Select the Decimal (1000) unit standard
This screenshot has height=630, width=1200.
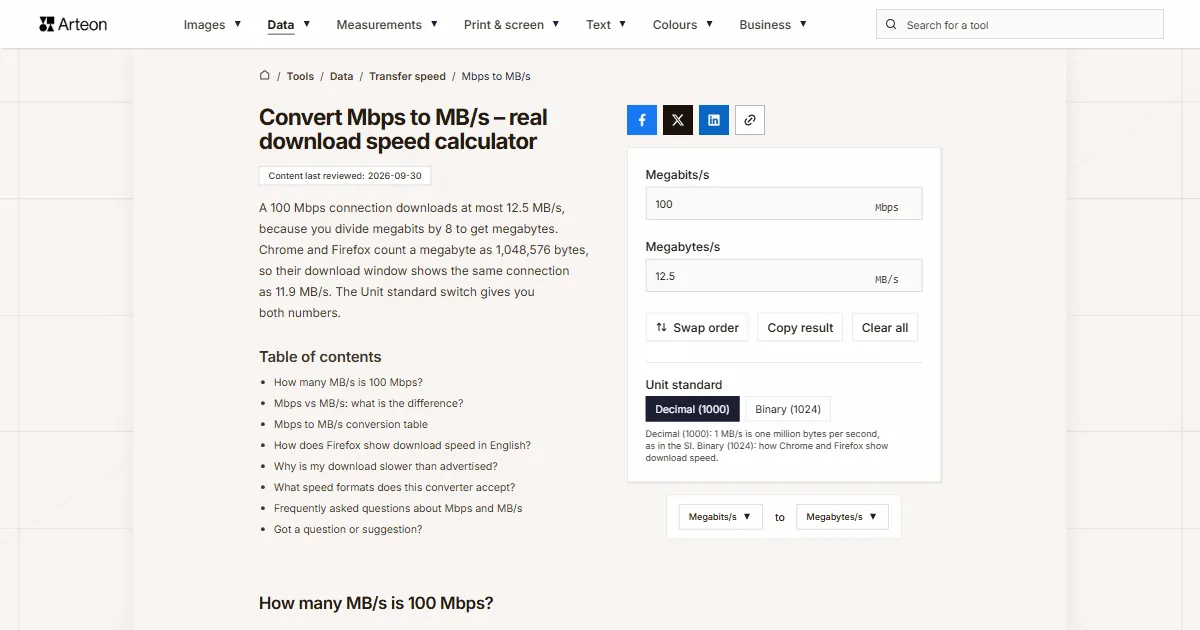pyautogui.click(x=692, y=409)
